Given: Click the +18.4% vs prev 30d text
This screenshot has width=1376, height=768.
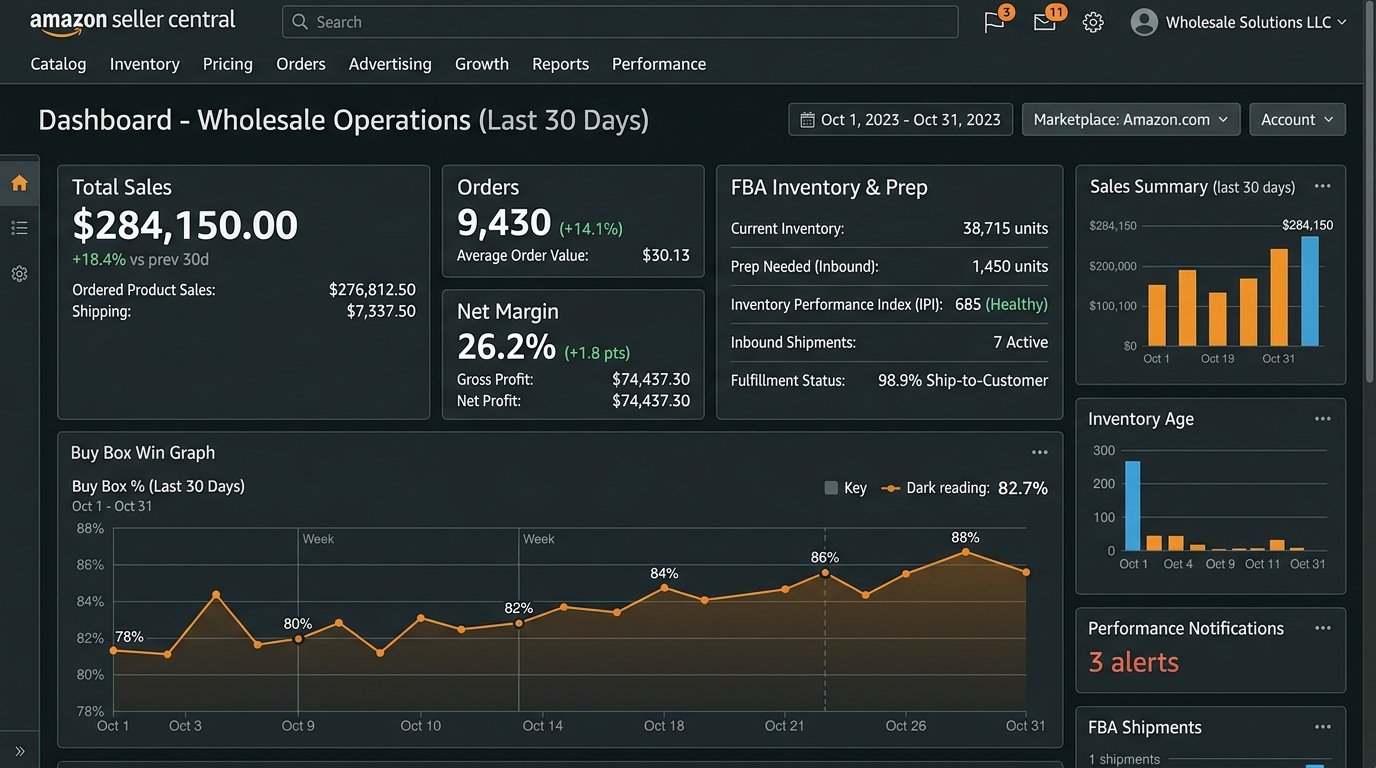Looking at the screenshot, I should [x=140, y=259].
